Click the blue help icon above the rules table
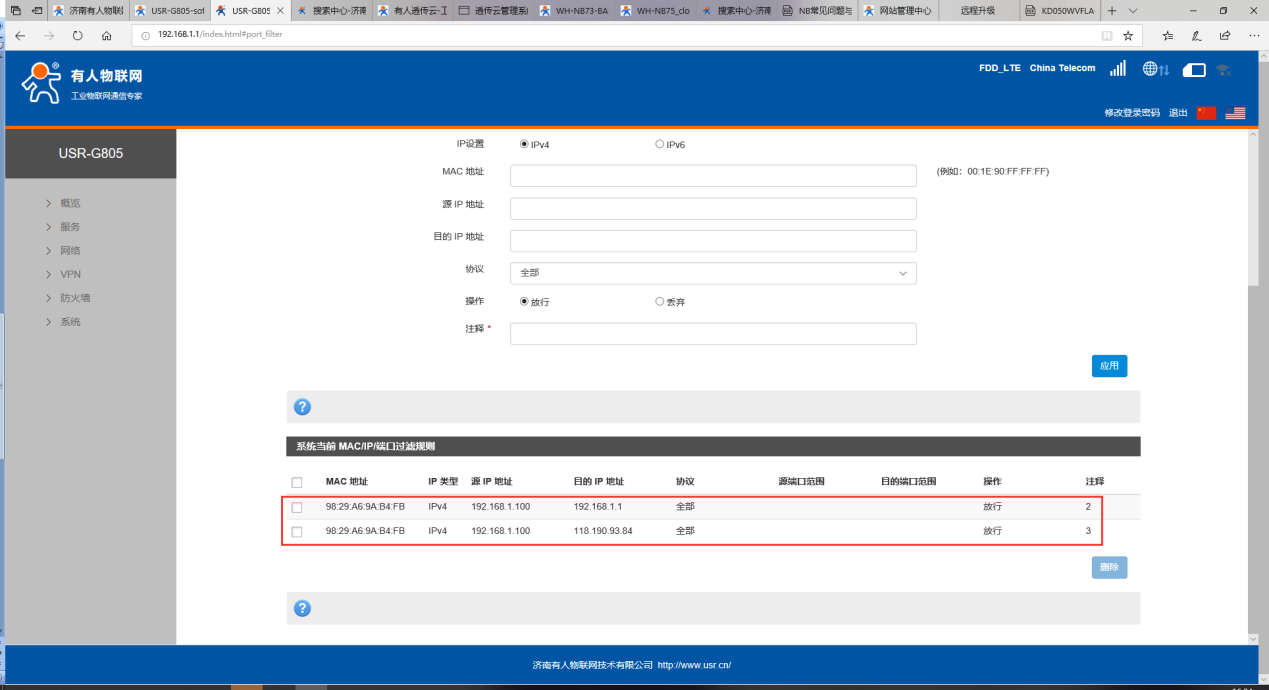1269x690 pixels. coord(302,407)
